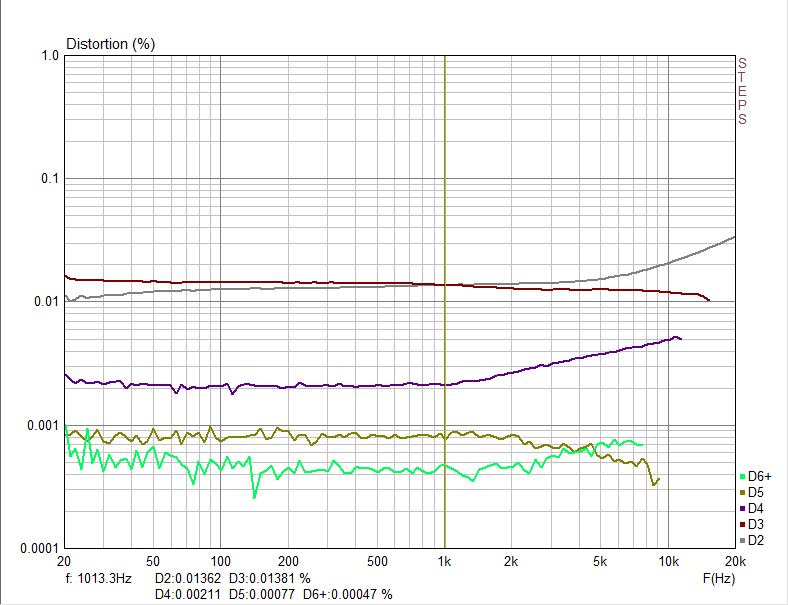Click the 5k x-axis tick label
788x605 pixels.
coord(600,562)
